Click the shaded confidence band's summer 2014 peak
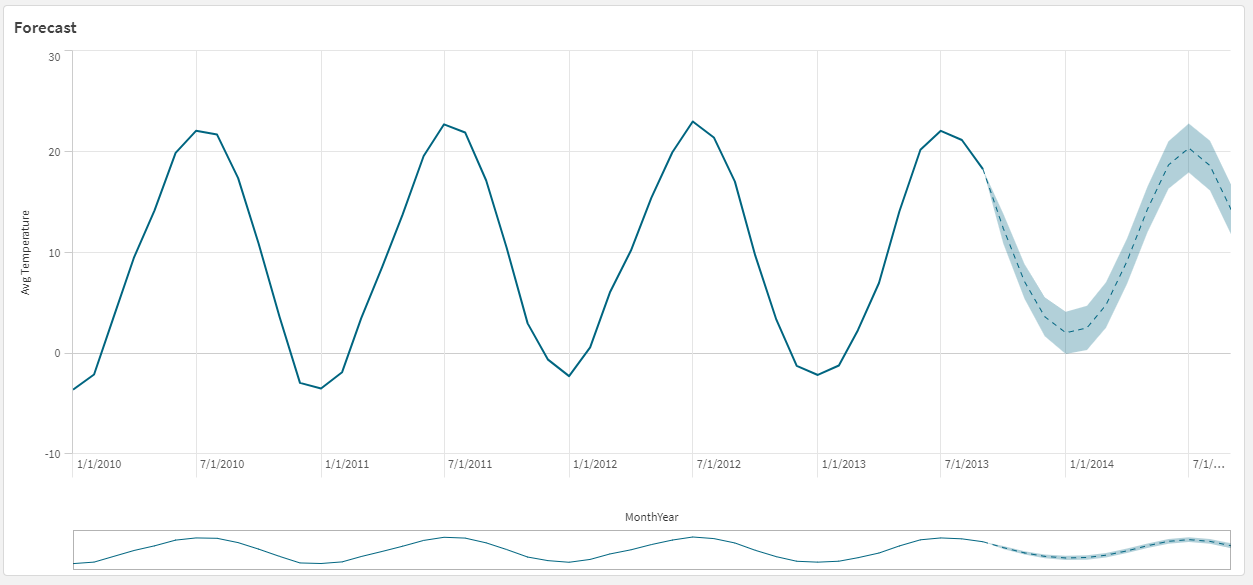This screenshot has height=585, width=1253. click(x=1188, y=130)
